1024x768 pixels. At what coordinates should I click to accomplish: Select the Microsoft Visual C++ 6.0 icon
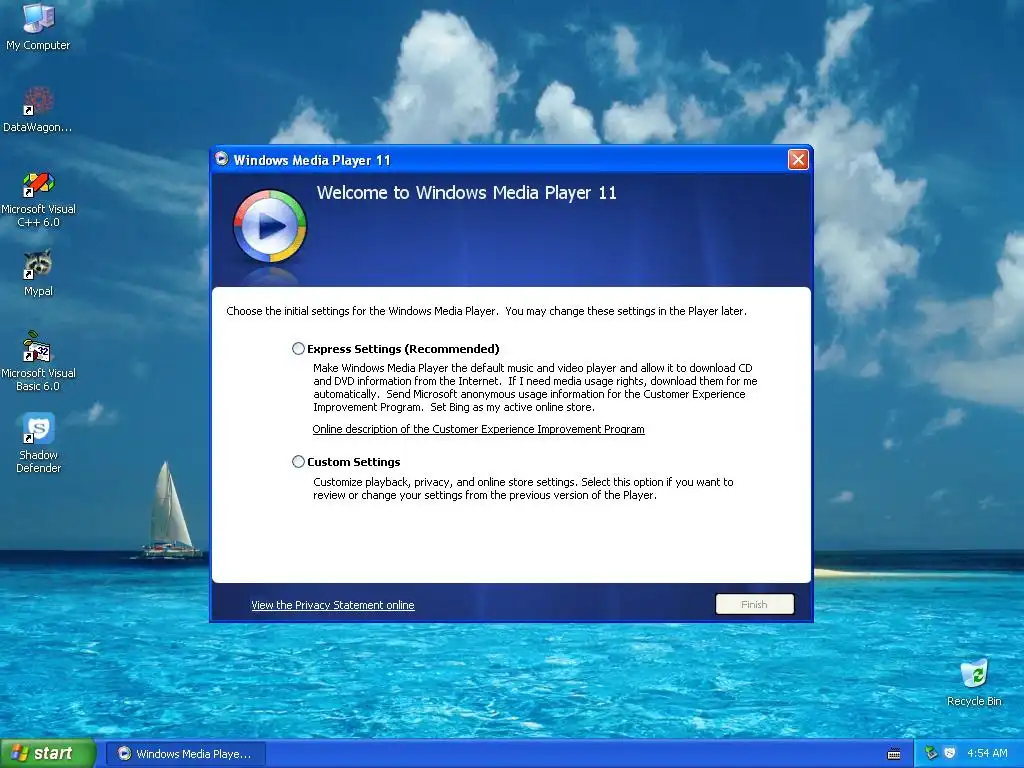click(x=38, y=199)
